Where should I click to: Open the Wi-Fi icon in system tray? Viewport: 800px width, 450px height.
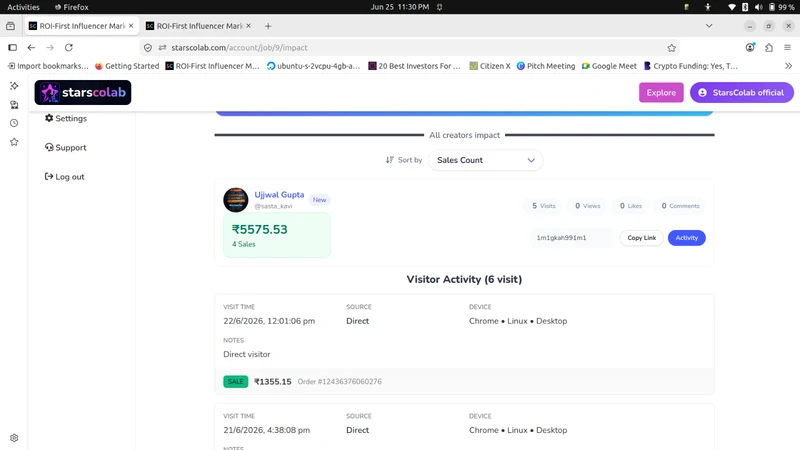pyautogui.click(x=732, y=7)
